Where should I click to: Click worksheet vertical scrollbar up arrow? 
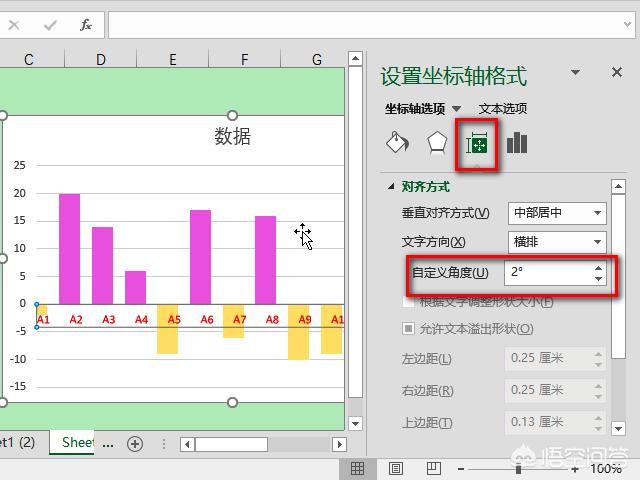[x=356, y=59]
